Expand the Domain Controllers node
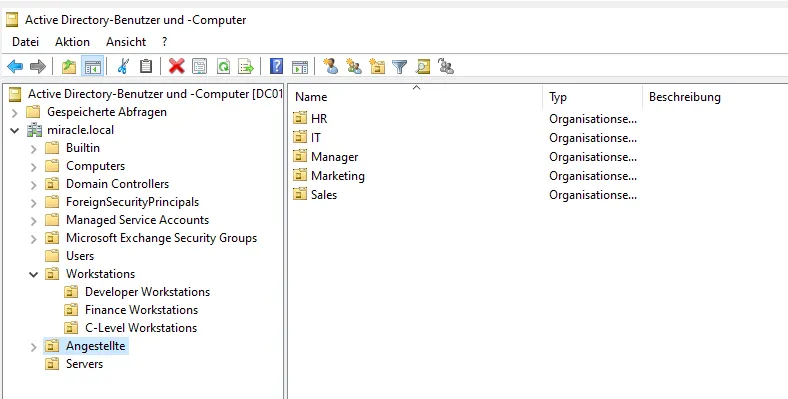 34,184
